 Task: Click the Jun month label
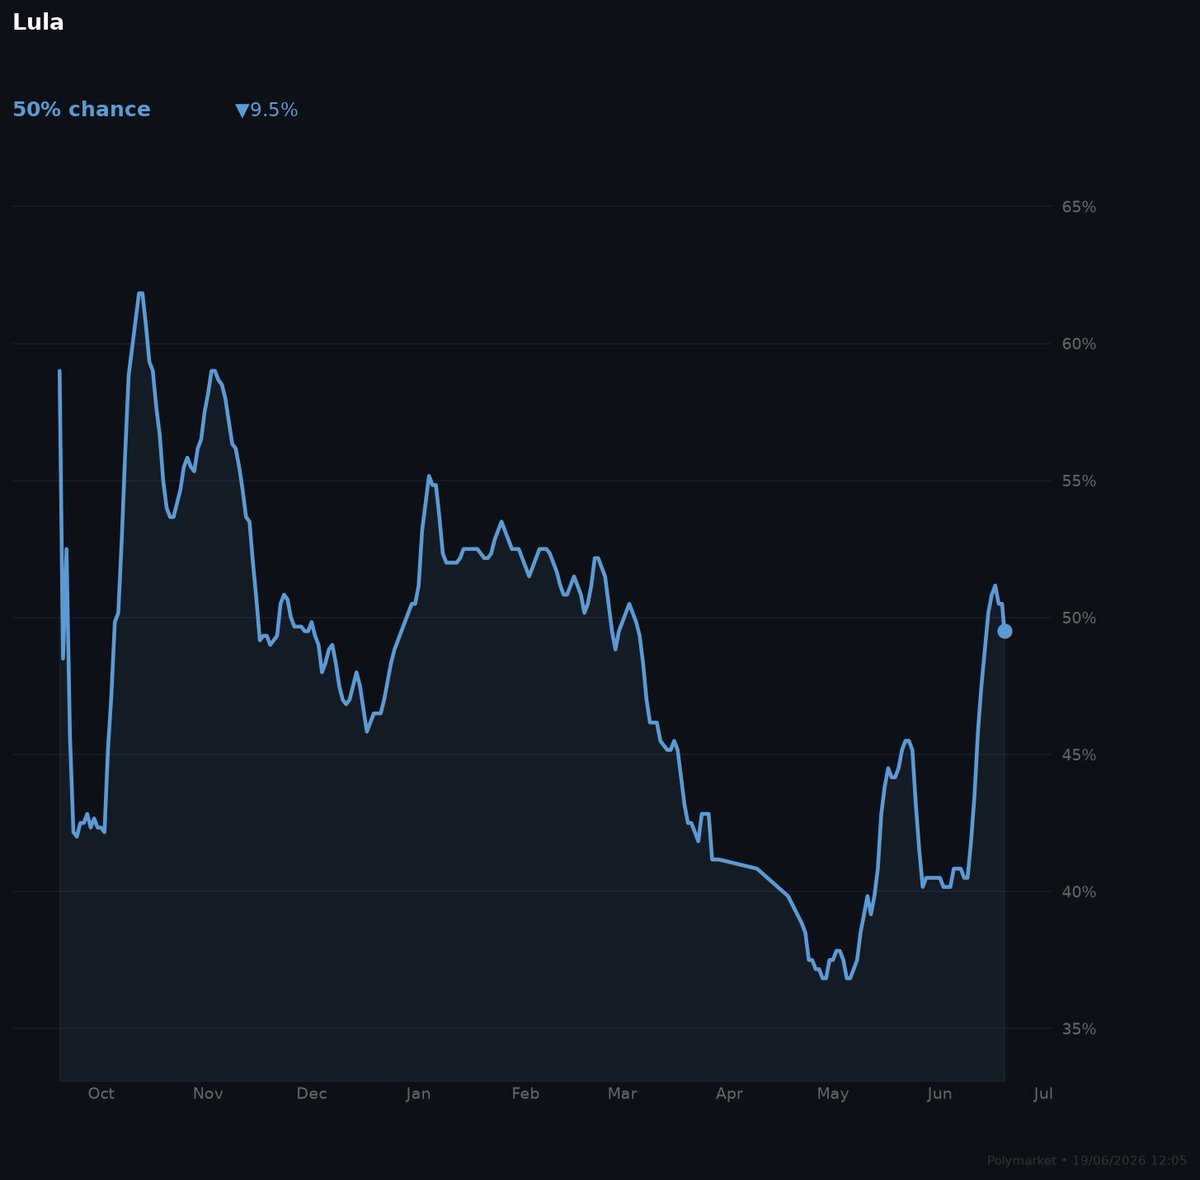(x=939, y=1094)
